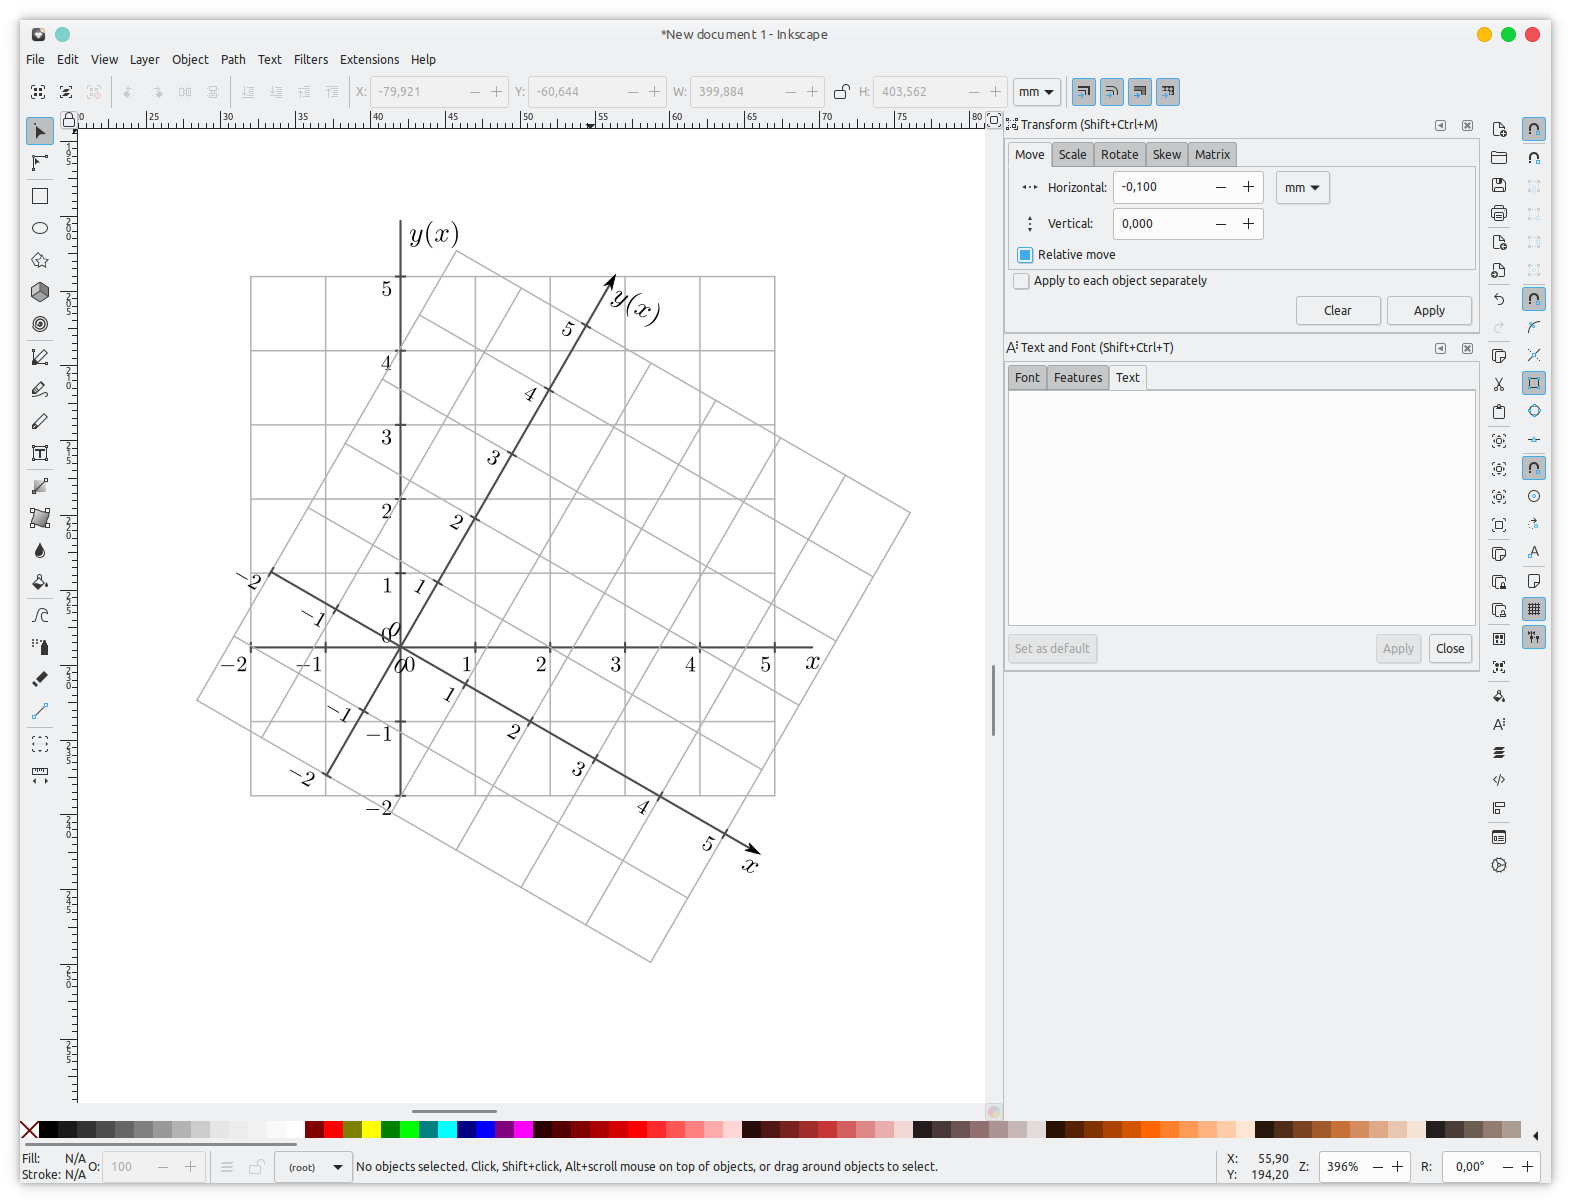
Task: Click the Print document icon
Action: click(x=1499, y=213)
